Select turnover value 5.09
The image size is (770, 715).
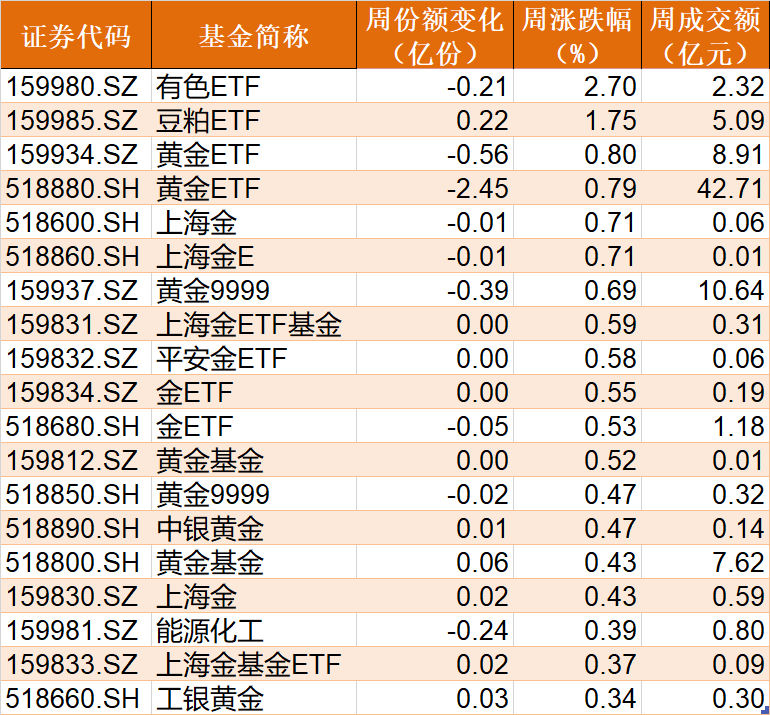[x=738, y=120]
